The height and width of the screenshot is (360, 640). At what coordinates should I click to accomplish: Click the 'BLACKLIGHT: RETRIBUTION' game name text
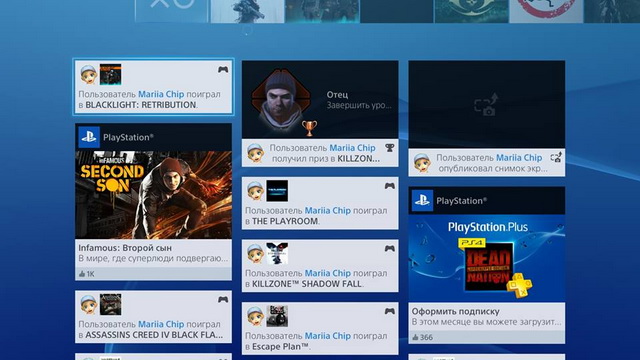pos(141,105)
